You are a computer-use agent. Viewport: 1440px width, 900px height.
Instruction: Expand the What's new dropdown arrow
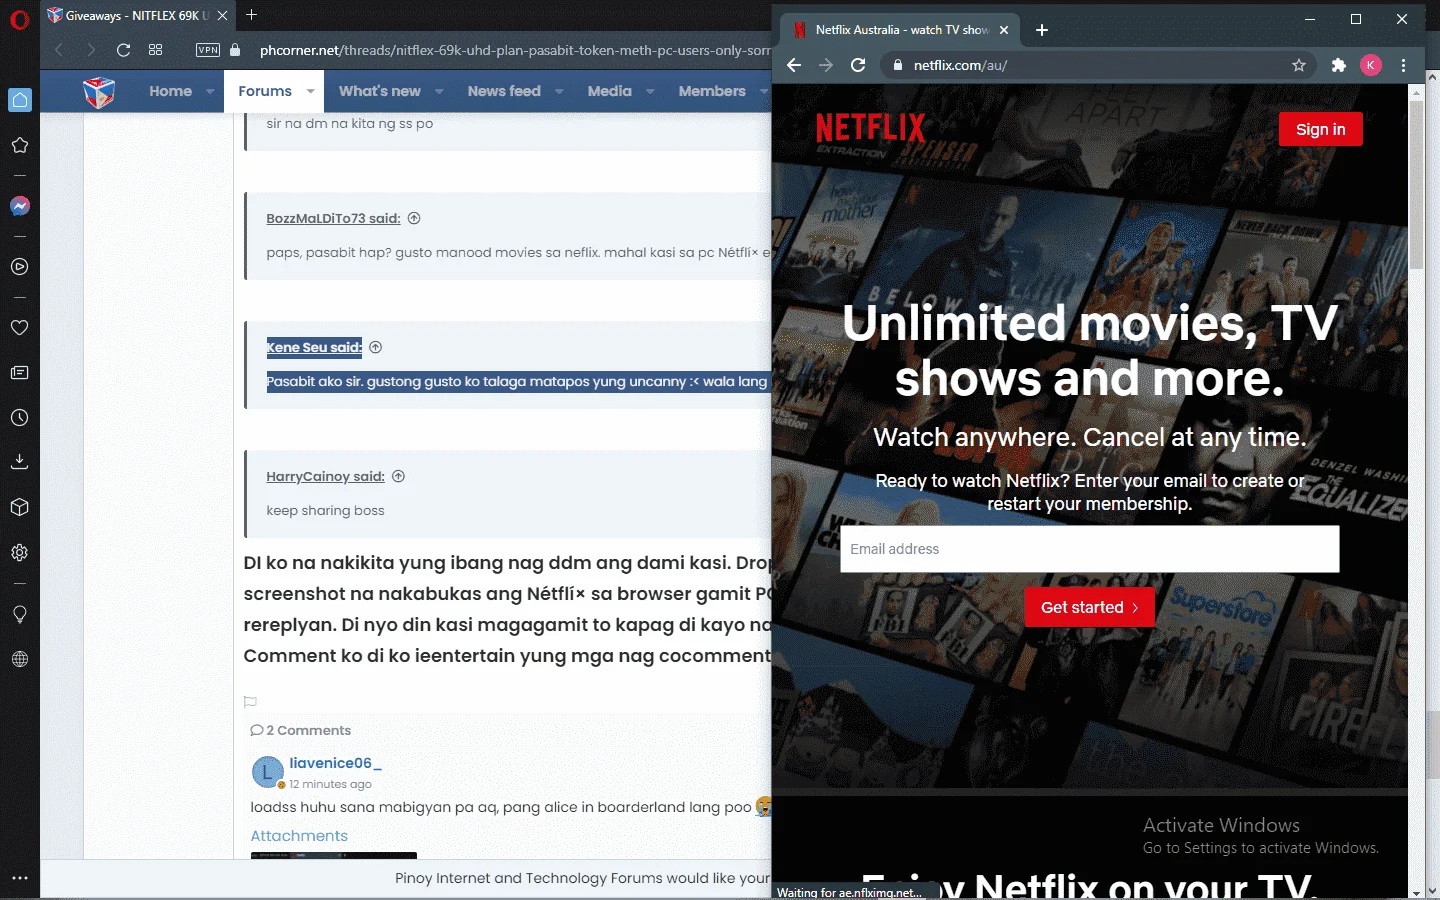439,91
